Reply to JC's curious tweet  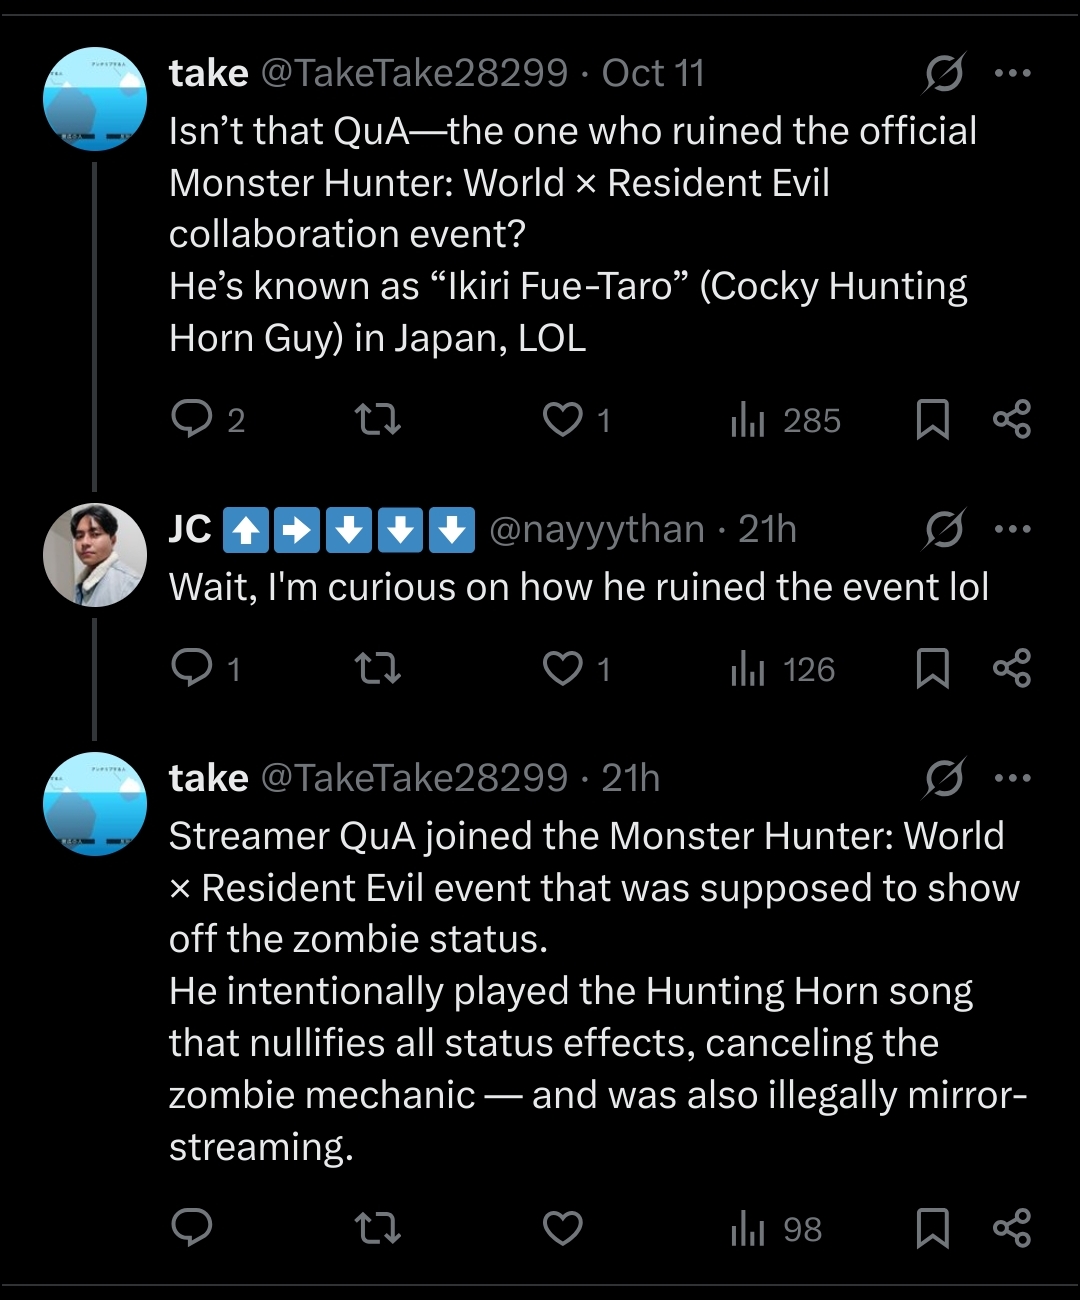coord(191,668)
